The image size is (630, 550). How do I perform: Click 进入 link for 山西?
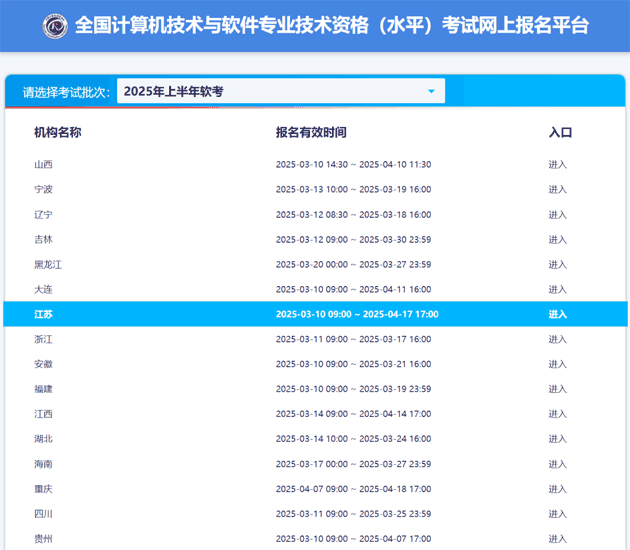(558, 164)
